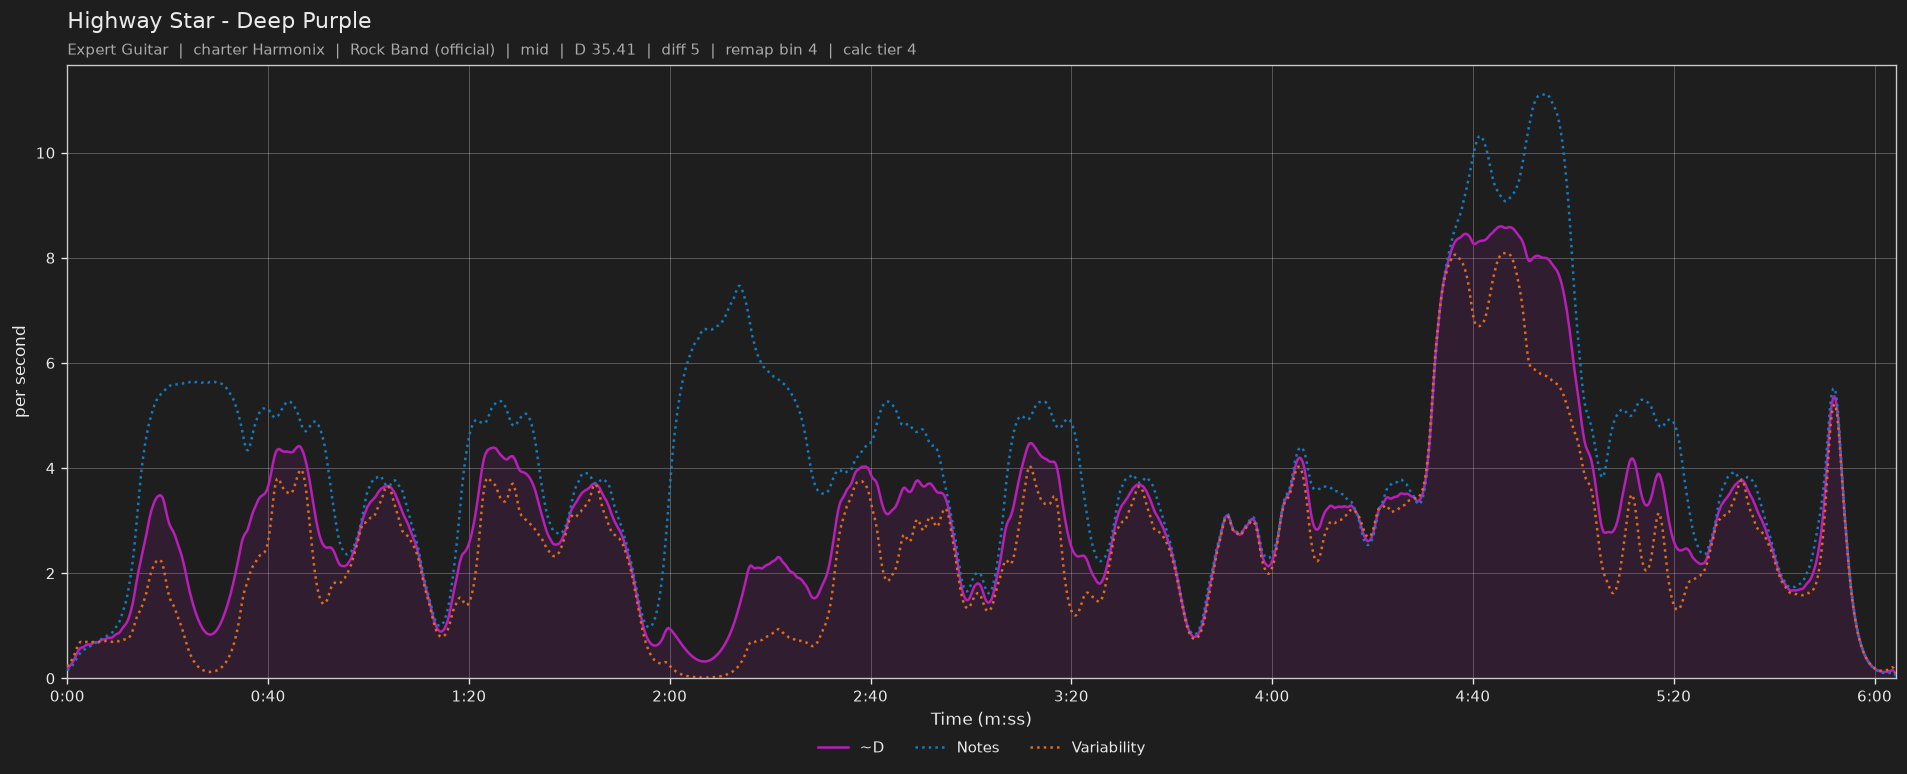Image resolution: width=1907 pixels, height=774 pixels.
Task: Click the '0' y-axis tick label
Action: [51, 679]
